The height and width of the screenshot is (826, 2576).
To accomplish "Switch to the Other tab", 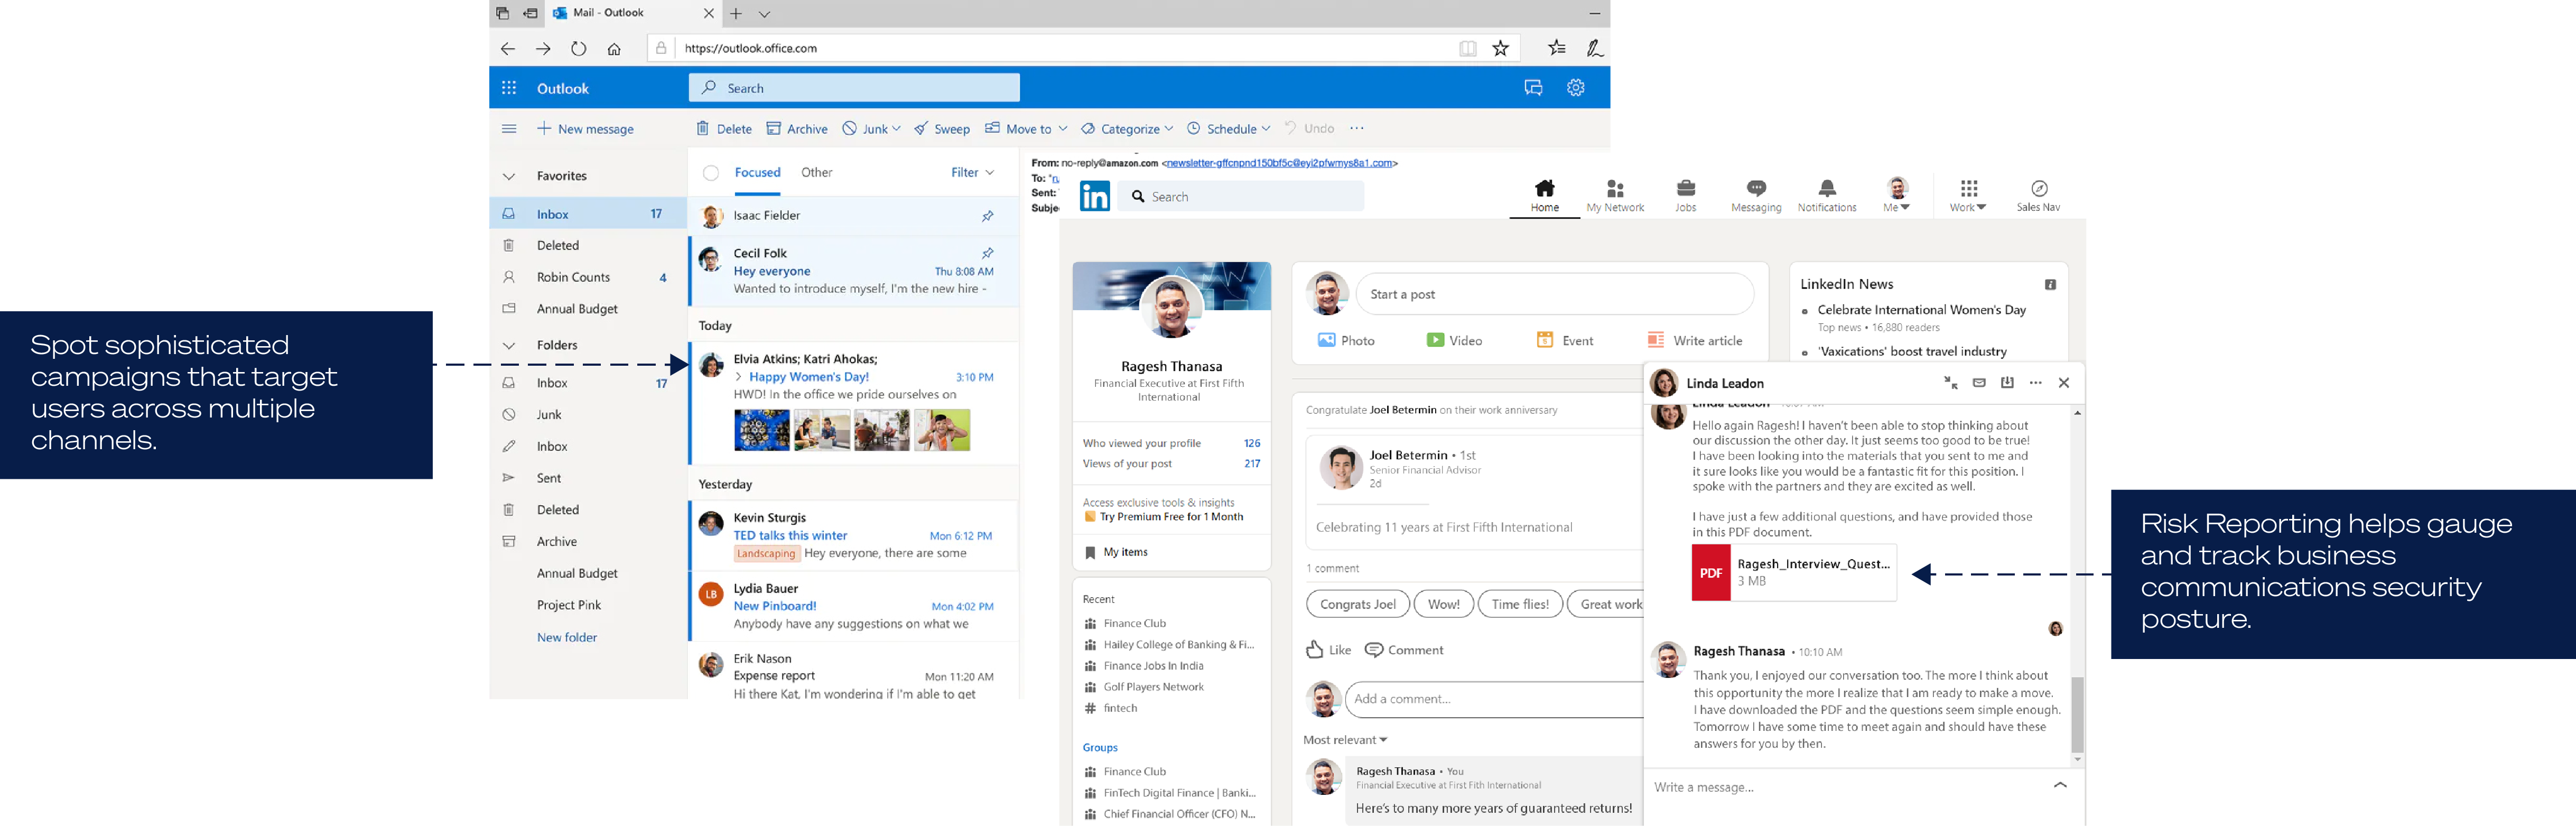I will [x=816, y=172].
